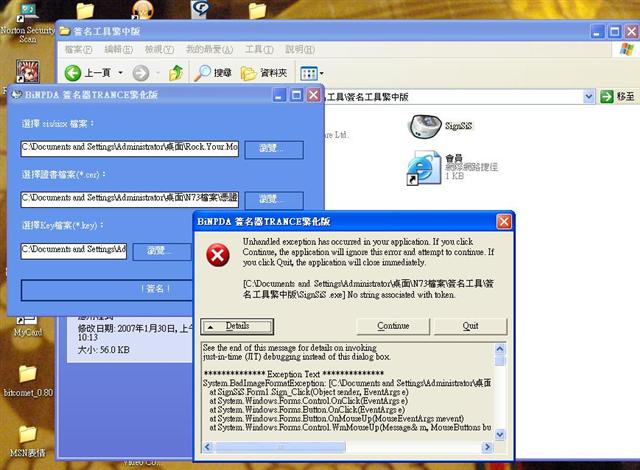Toggle the Folders (資料夾) pane button
Viewport: 640px width, 470px height.
264,73
